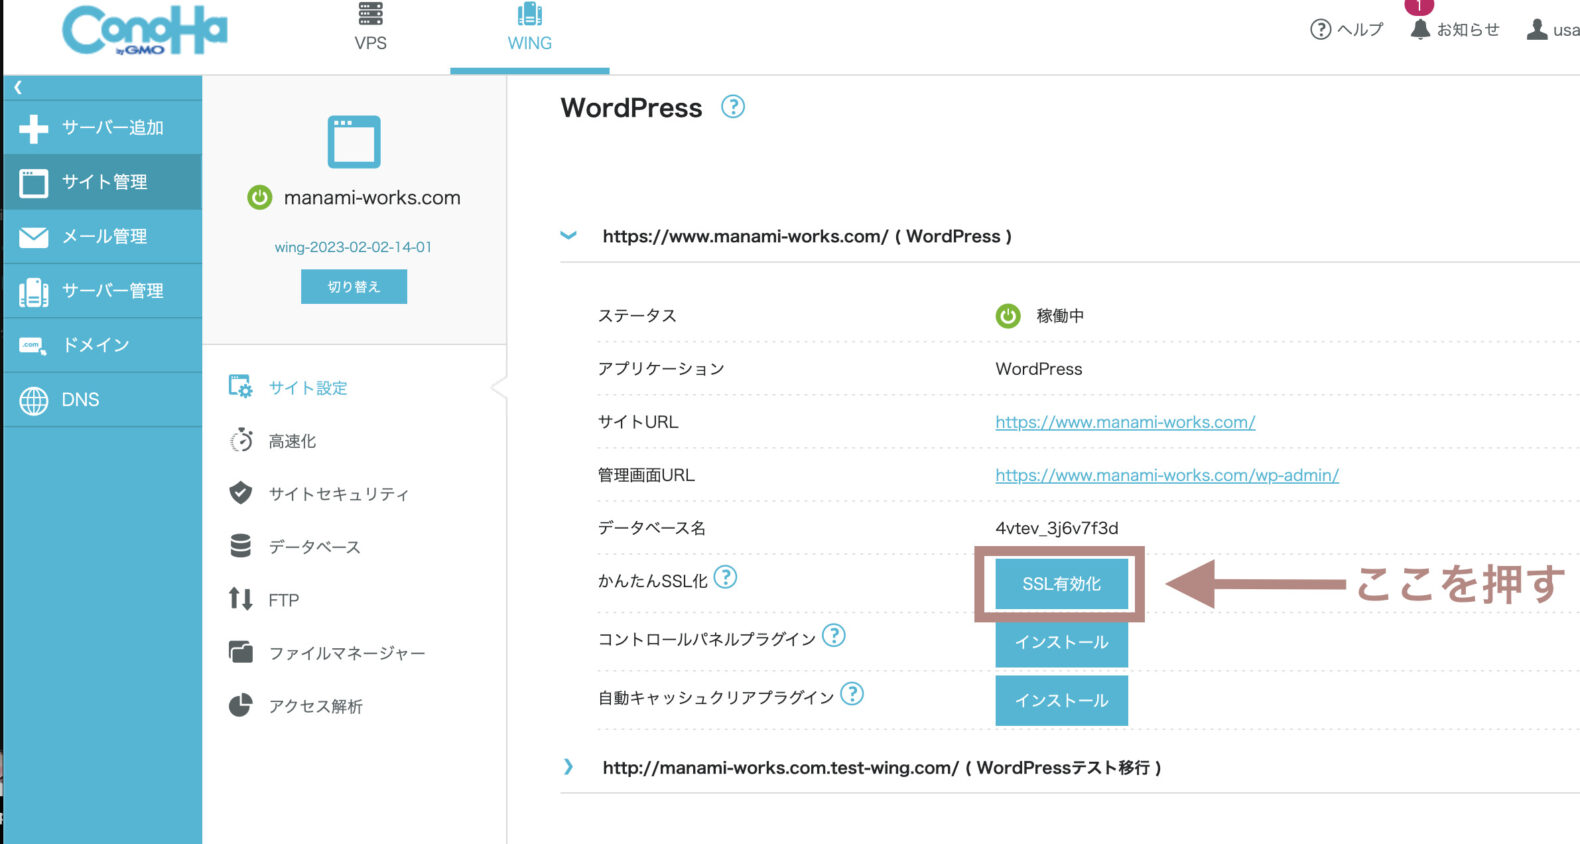Select サイト設定 in the submenu
This screenshot has height=844, width=1580.
pos(308,388)
